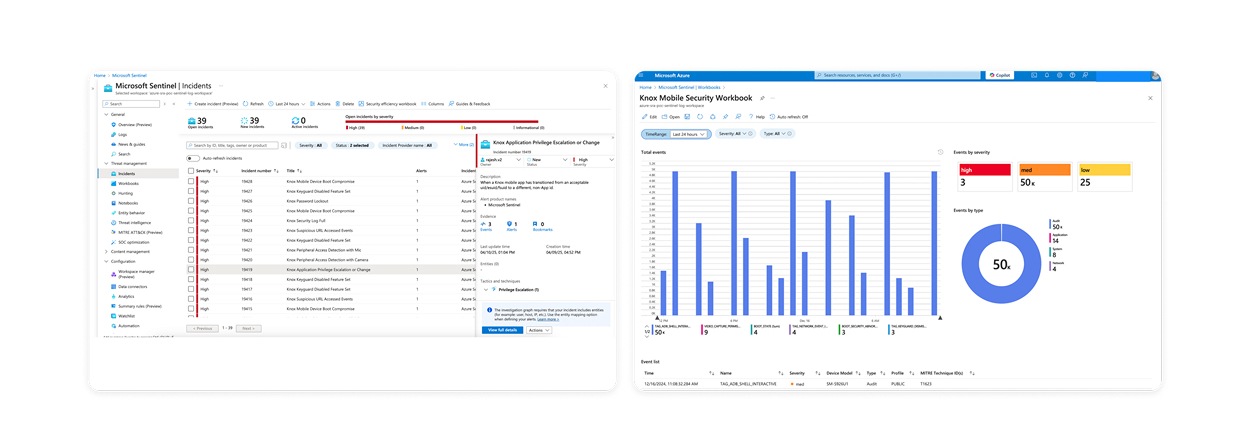Click Open in Workbook toolbar
The width and height of the screenshot is (1239, 448).
click(x=671, y=117)
